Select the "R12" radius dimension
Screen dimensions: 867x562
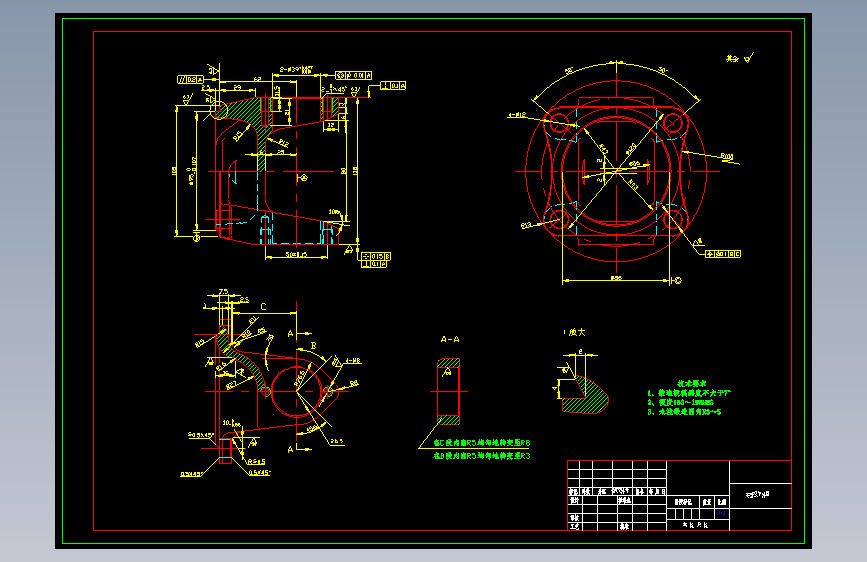point(283,144)
